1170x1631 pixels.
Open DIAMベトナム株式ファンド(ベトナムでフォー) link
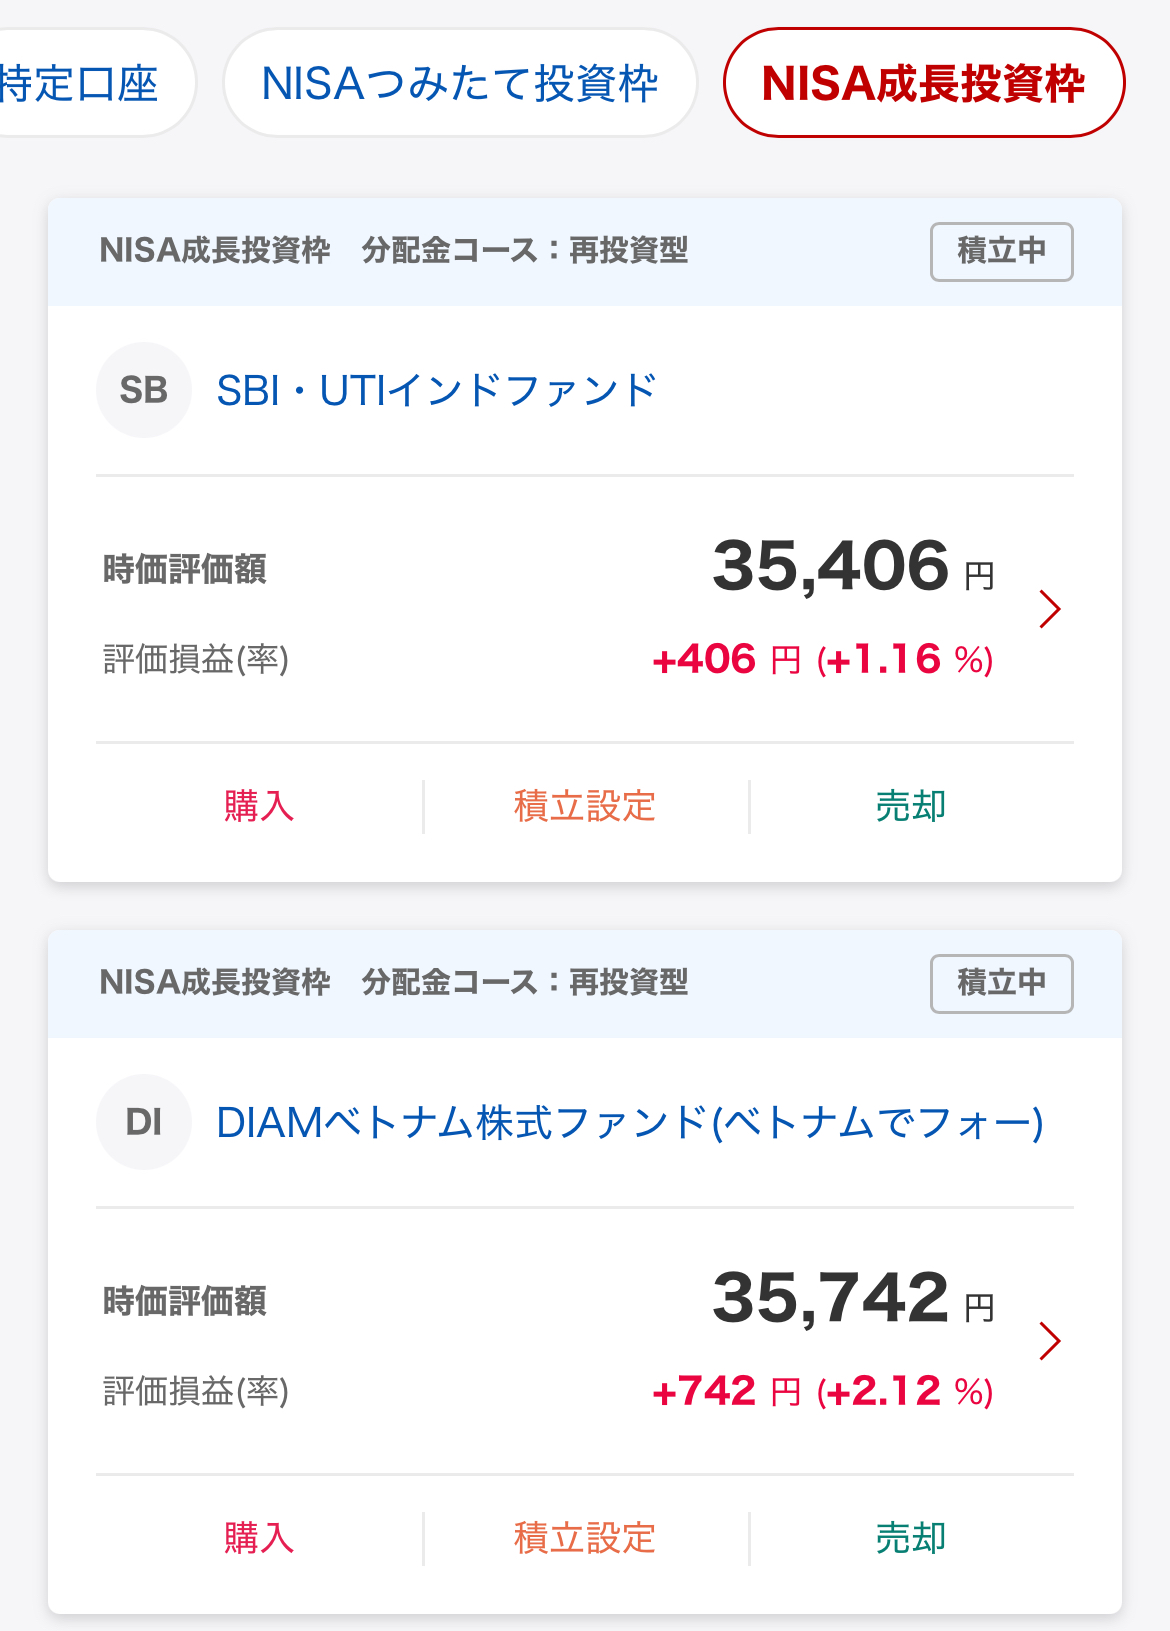[630, 1122]
